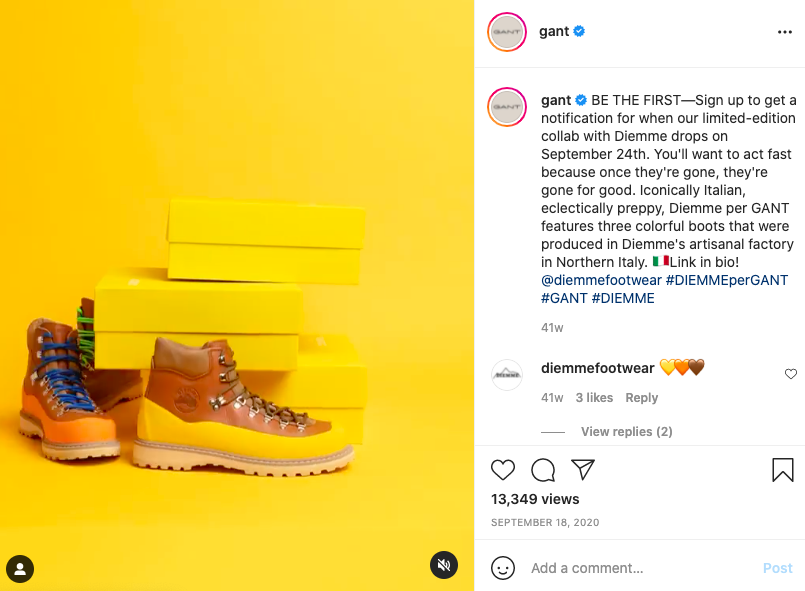Share post with paper plane icon
The image size is (805, 591).
[583, 469]
